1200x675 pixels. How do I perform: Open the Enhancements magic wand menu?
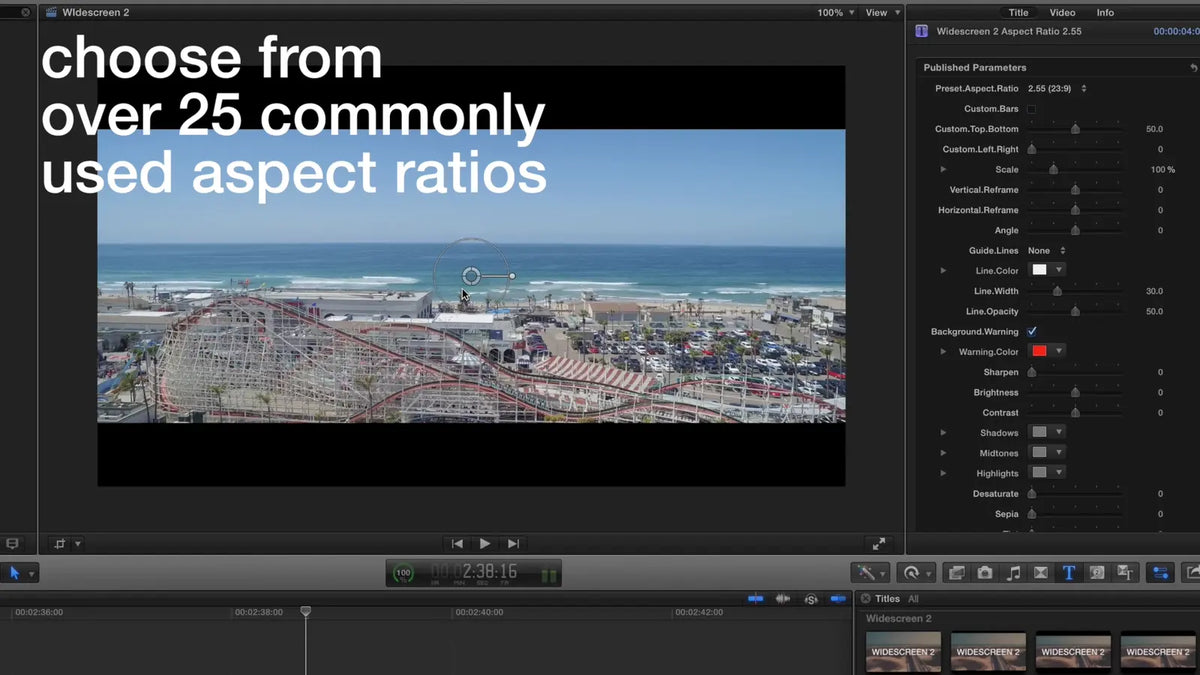868,573
